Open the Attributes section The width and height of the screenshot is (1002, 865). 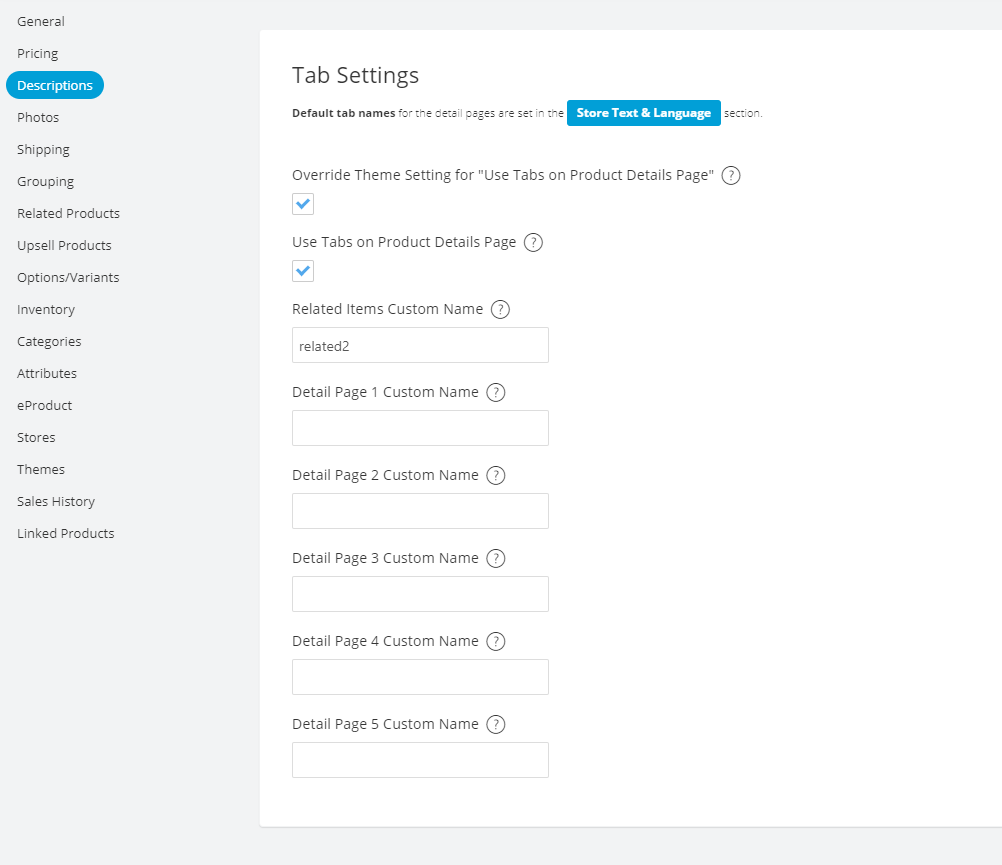point(47,373)
